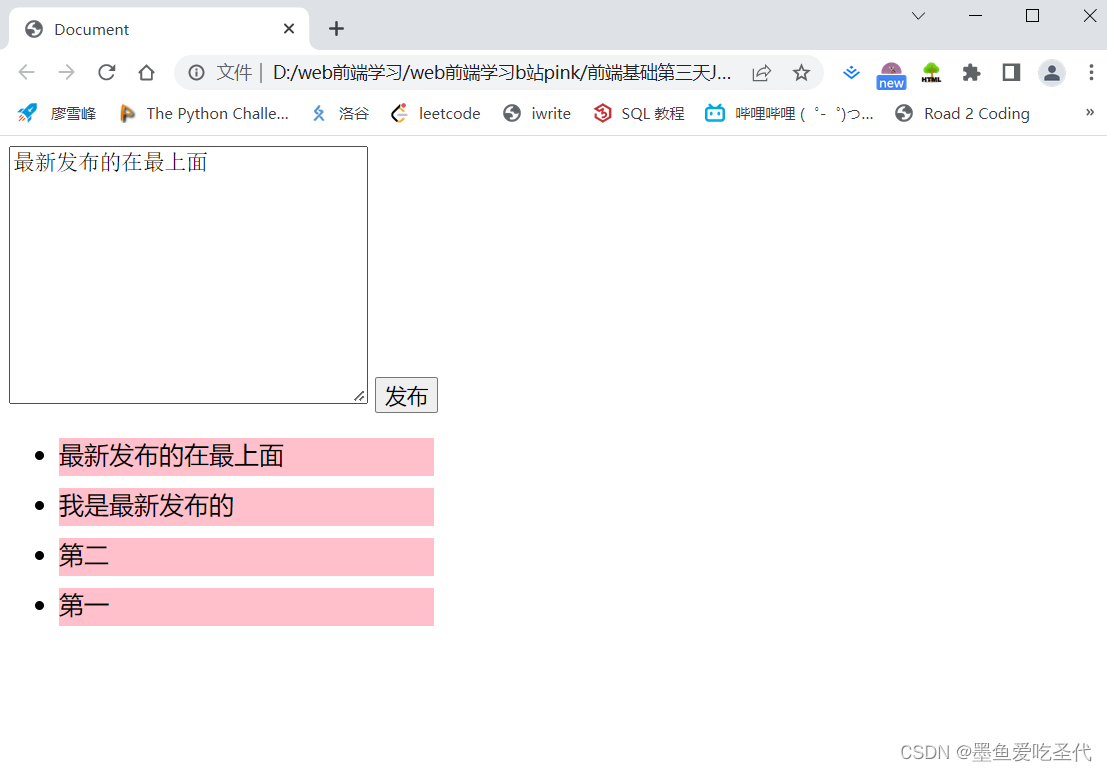The image size is (1107, 771).
Task: Open the 廖雪峰 bookmark
Action: (57, 113)
